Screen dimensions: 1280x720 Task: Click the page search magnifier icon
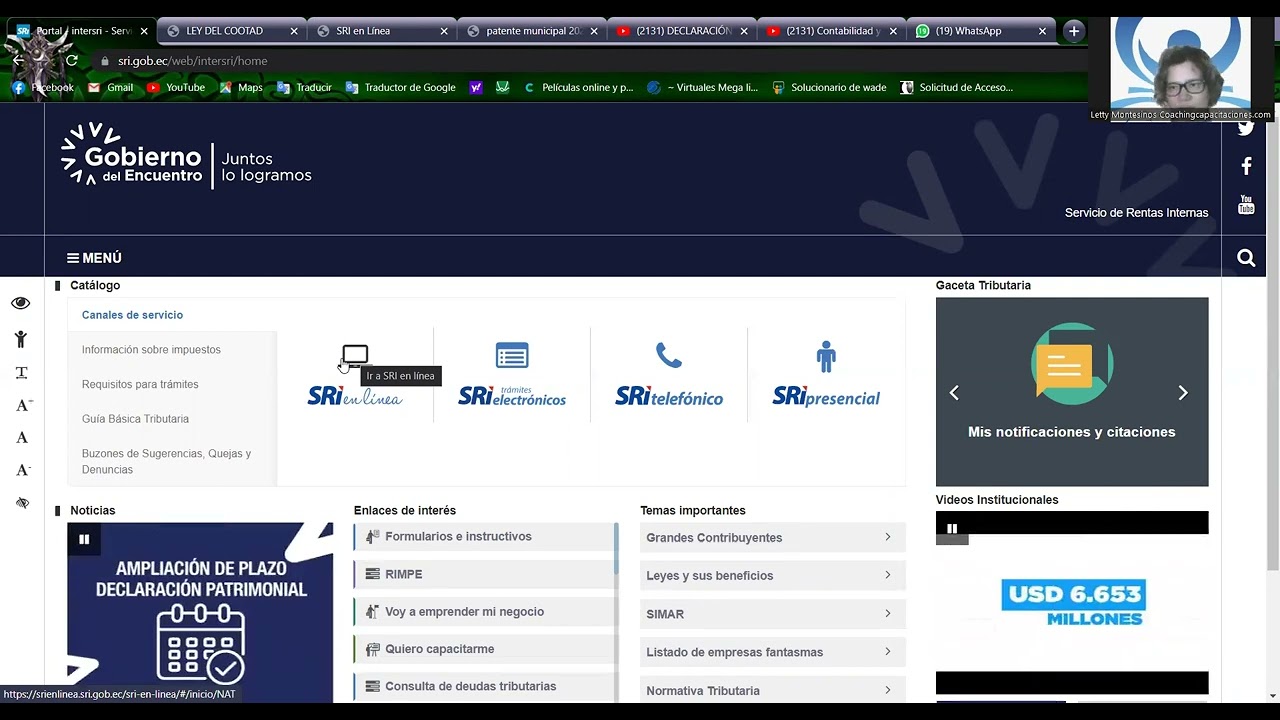click(x=1246, y=258)
